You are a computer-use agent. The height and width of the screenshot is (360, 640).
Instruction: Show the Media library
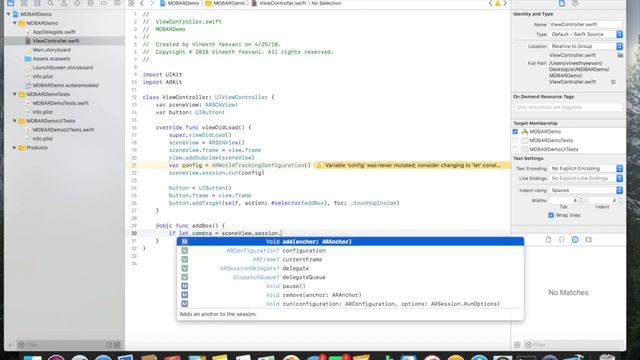(x=588, y=240)
